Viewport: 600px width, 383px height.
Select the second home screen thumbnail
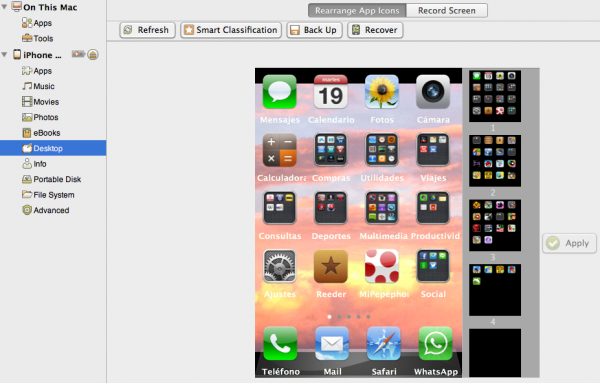[495, 160]
